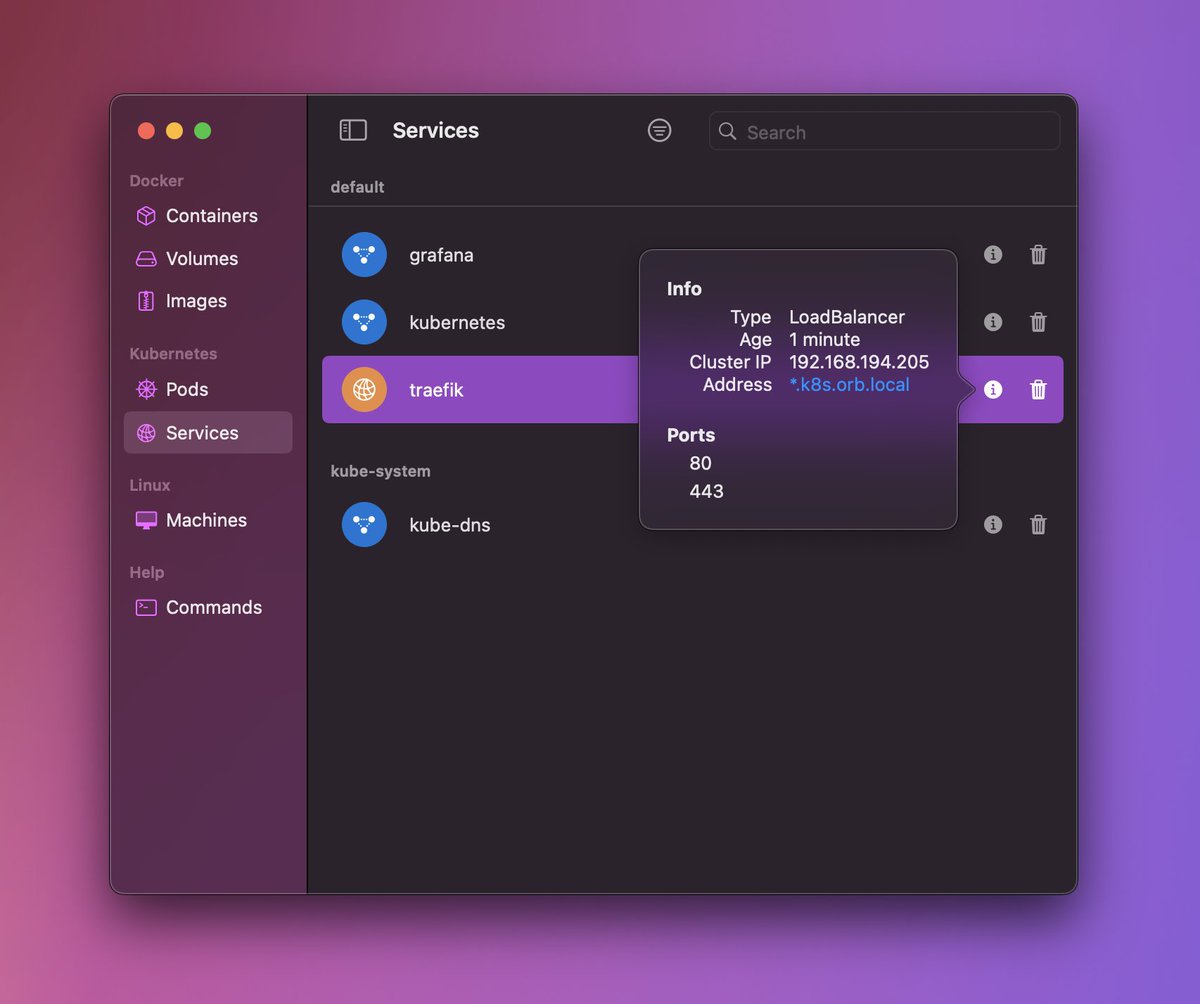Switch to Kubernetes Pods view
Screen dimensions: 1200x1004
coord(208,389)
